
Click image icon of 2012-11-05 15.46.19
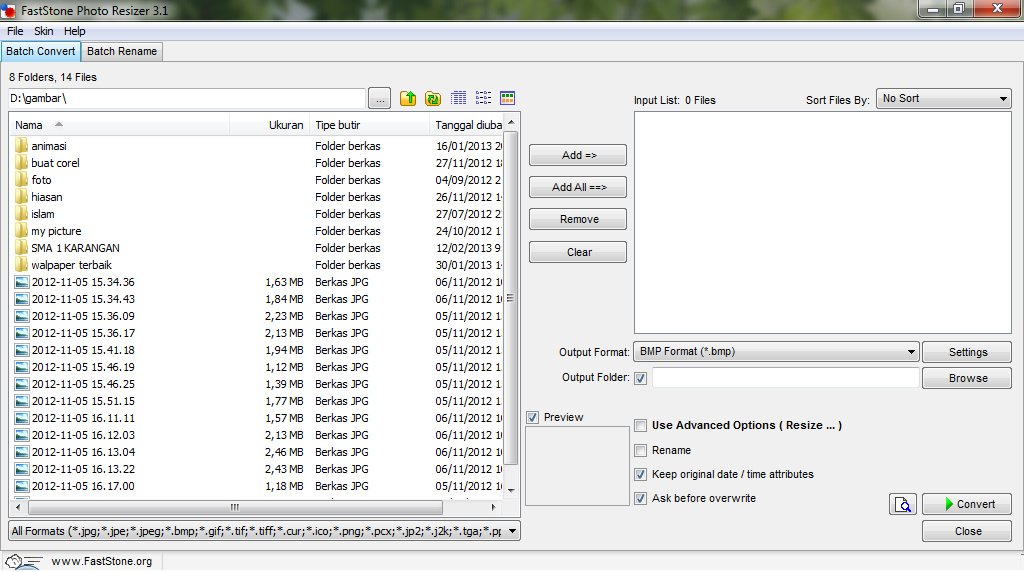click(x=22, y=367)
